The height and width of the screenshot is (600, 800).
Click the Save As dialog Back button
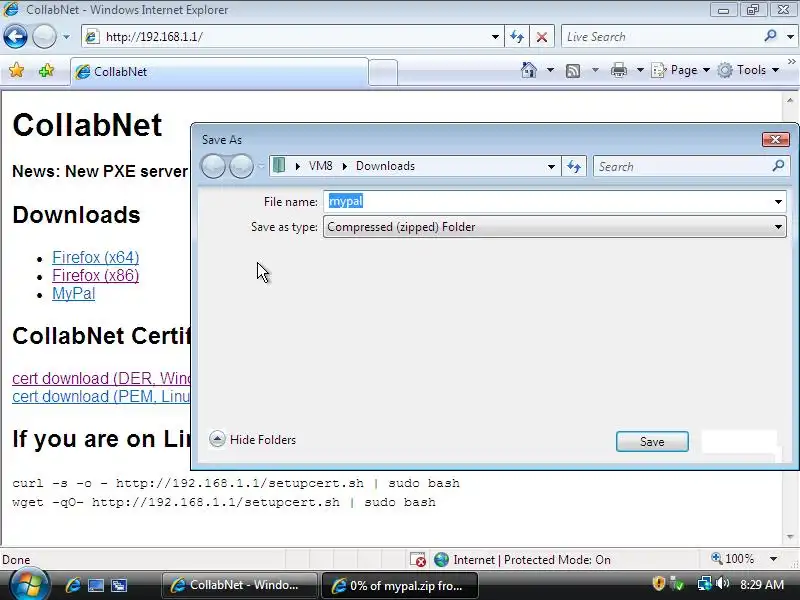coord(213,166)
